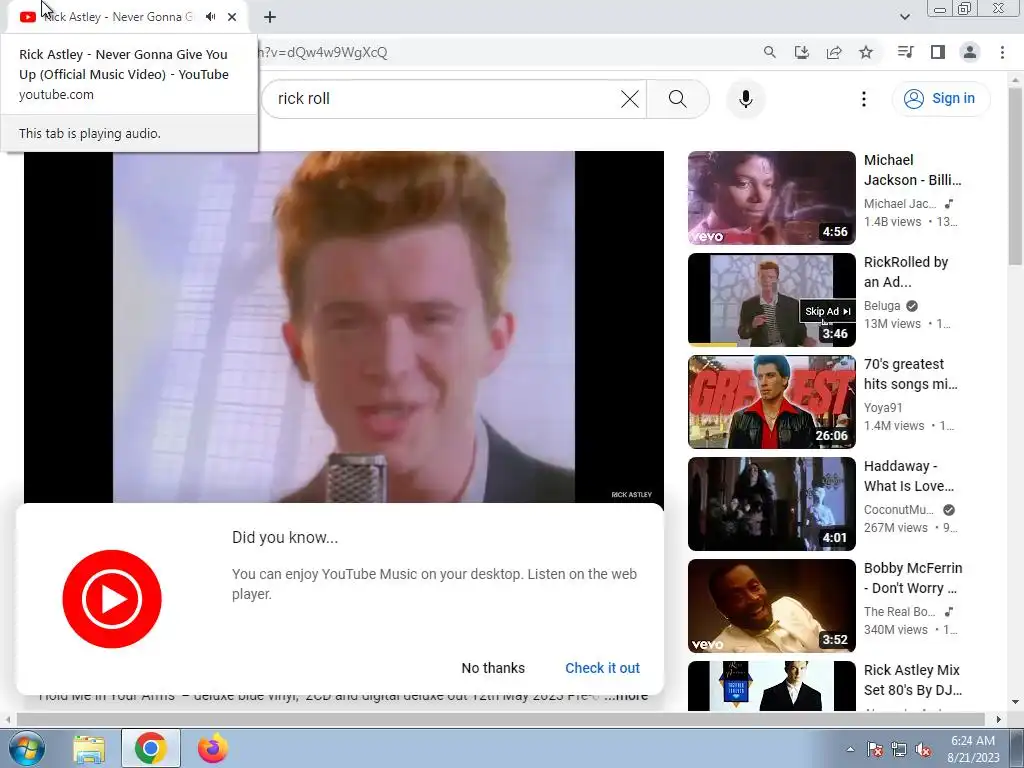Open the tab search chevron
1024x768 pixels.
pyautogui.click(x=904, y=17)
